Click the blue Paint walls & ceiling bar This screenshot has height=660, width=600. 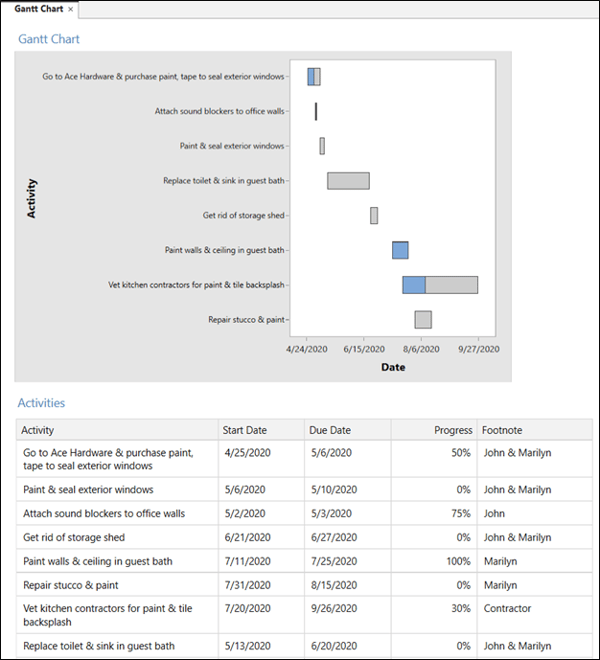(400, 250)
